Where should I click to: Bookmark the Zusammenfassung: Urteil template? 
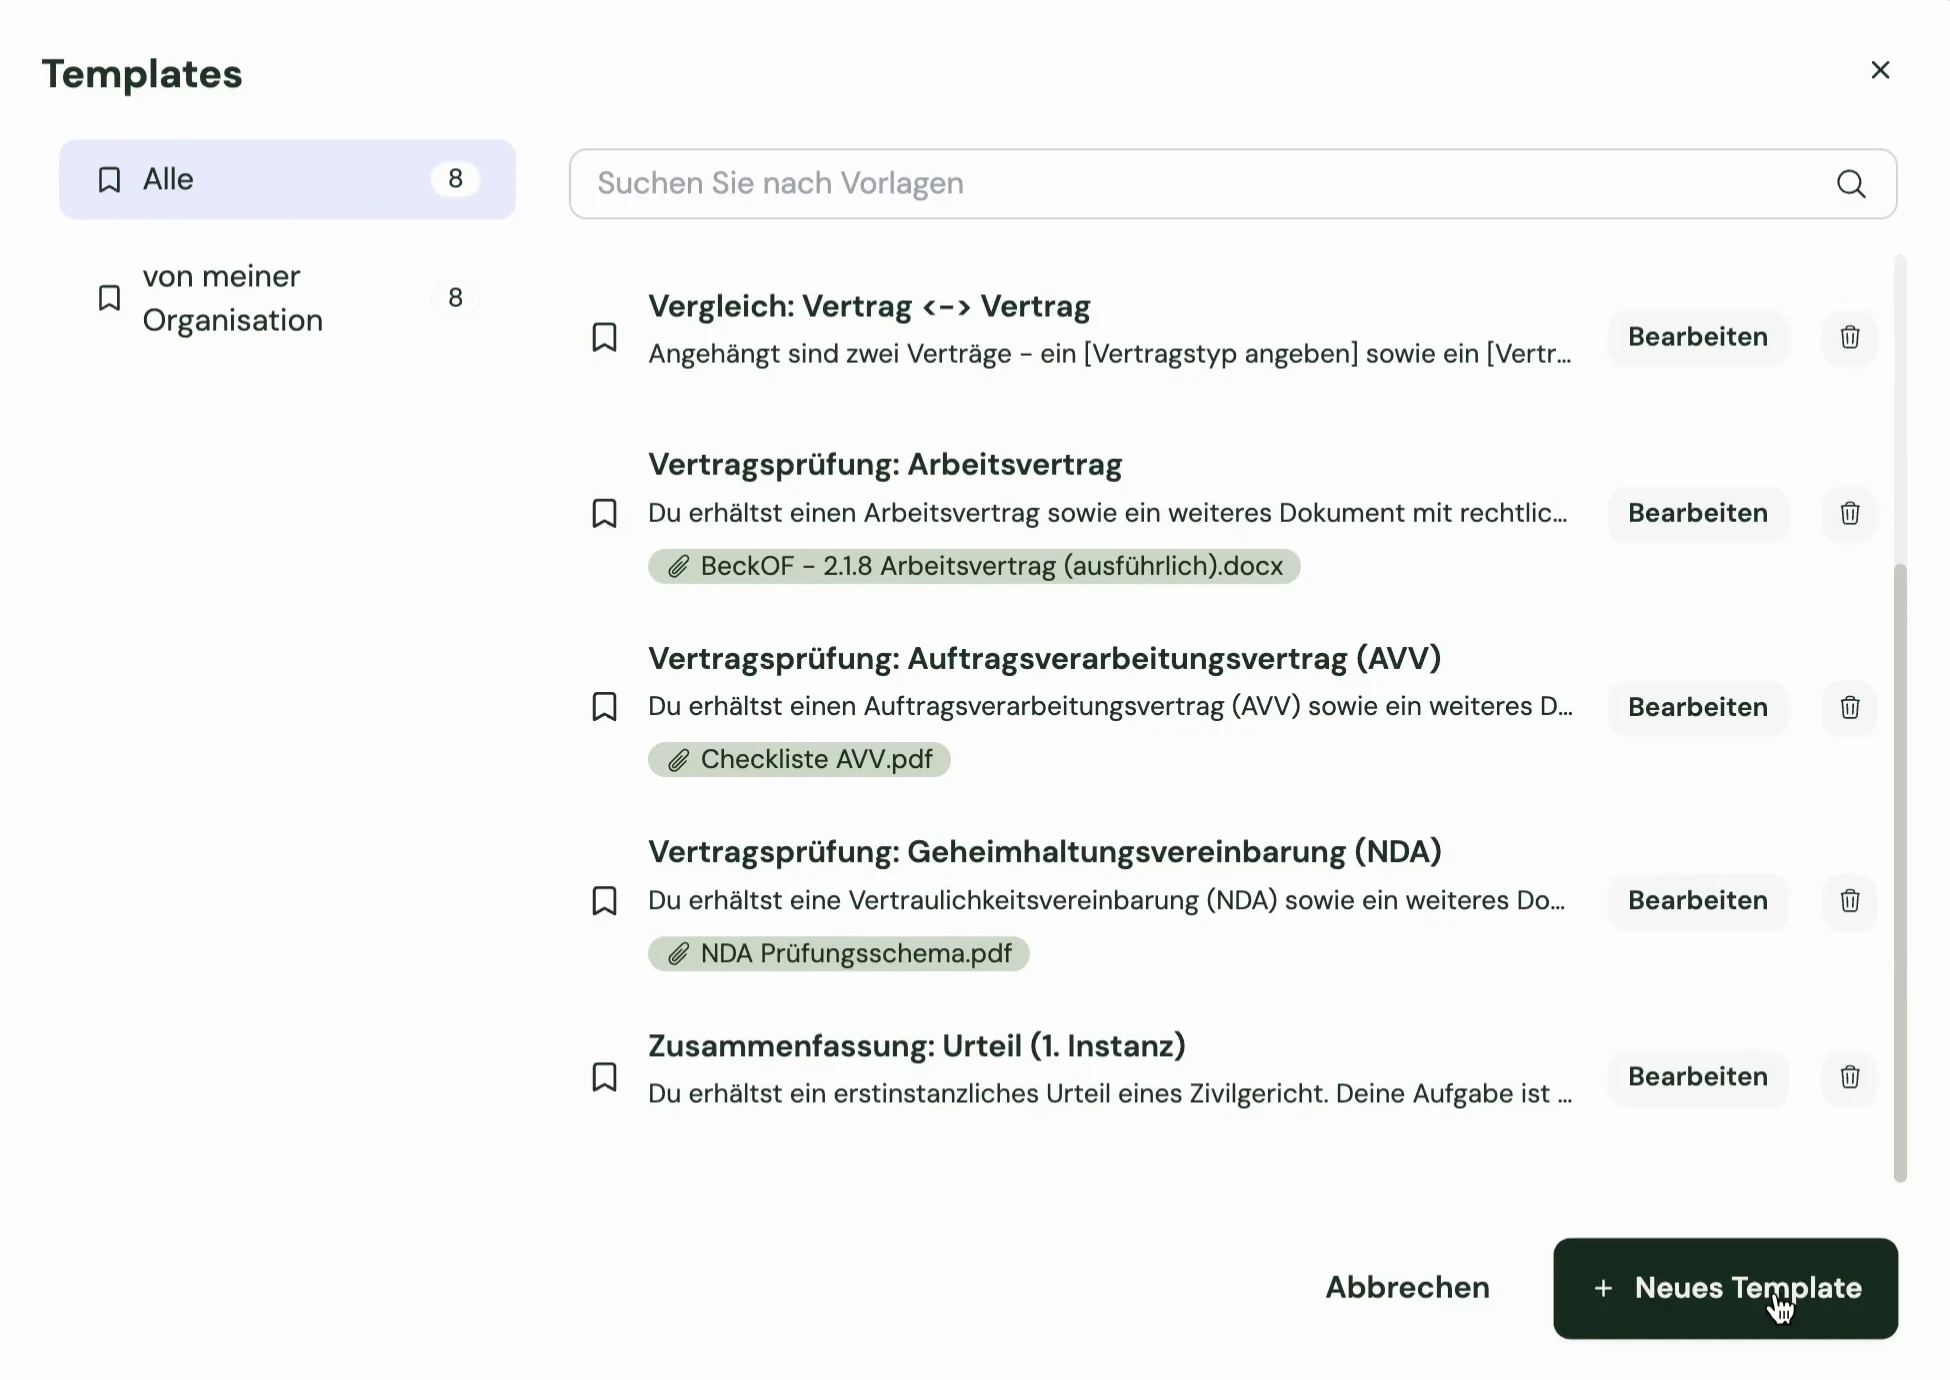pyautogui.click(x=604, y=1077)
